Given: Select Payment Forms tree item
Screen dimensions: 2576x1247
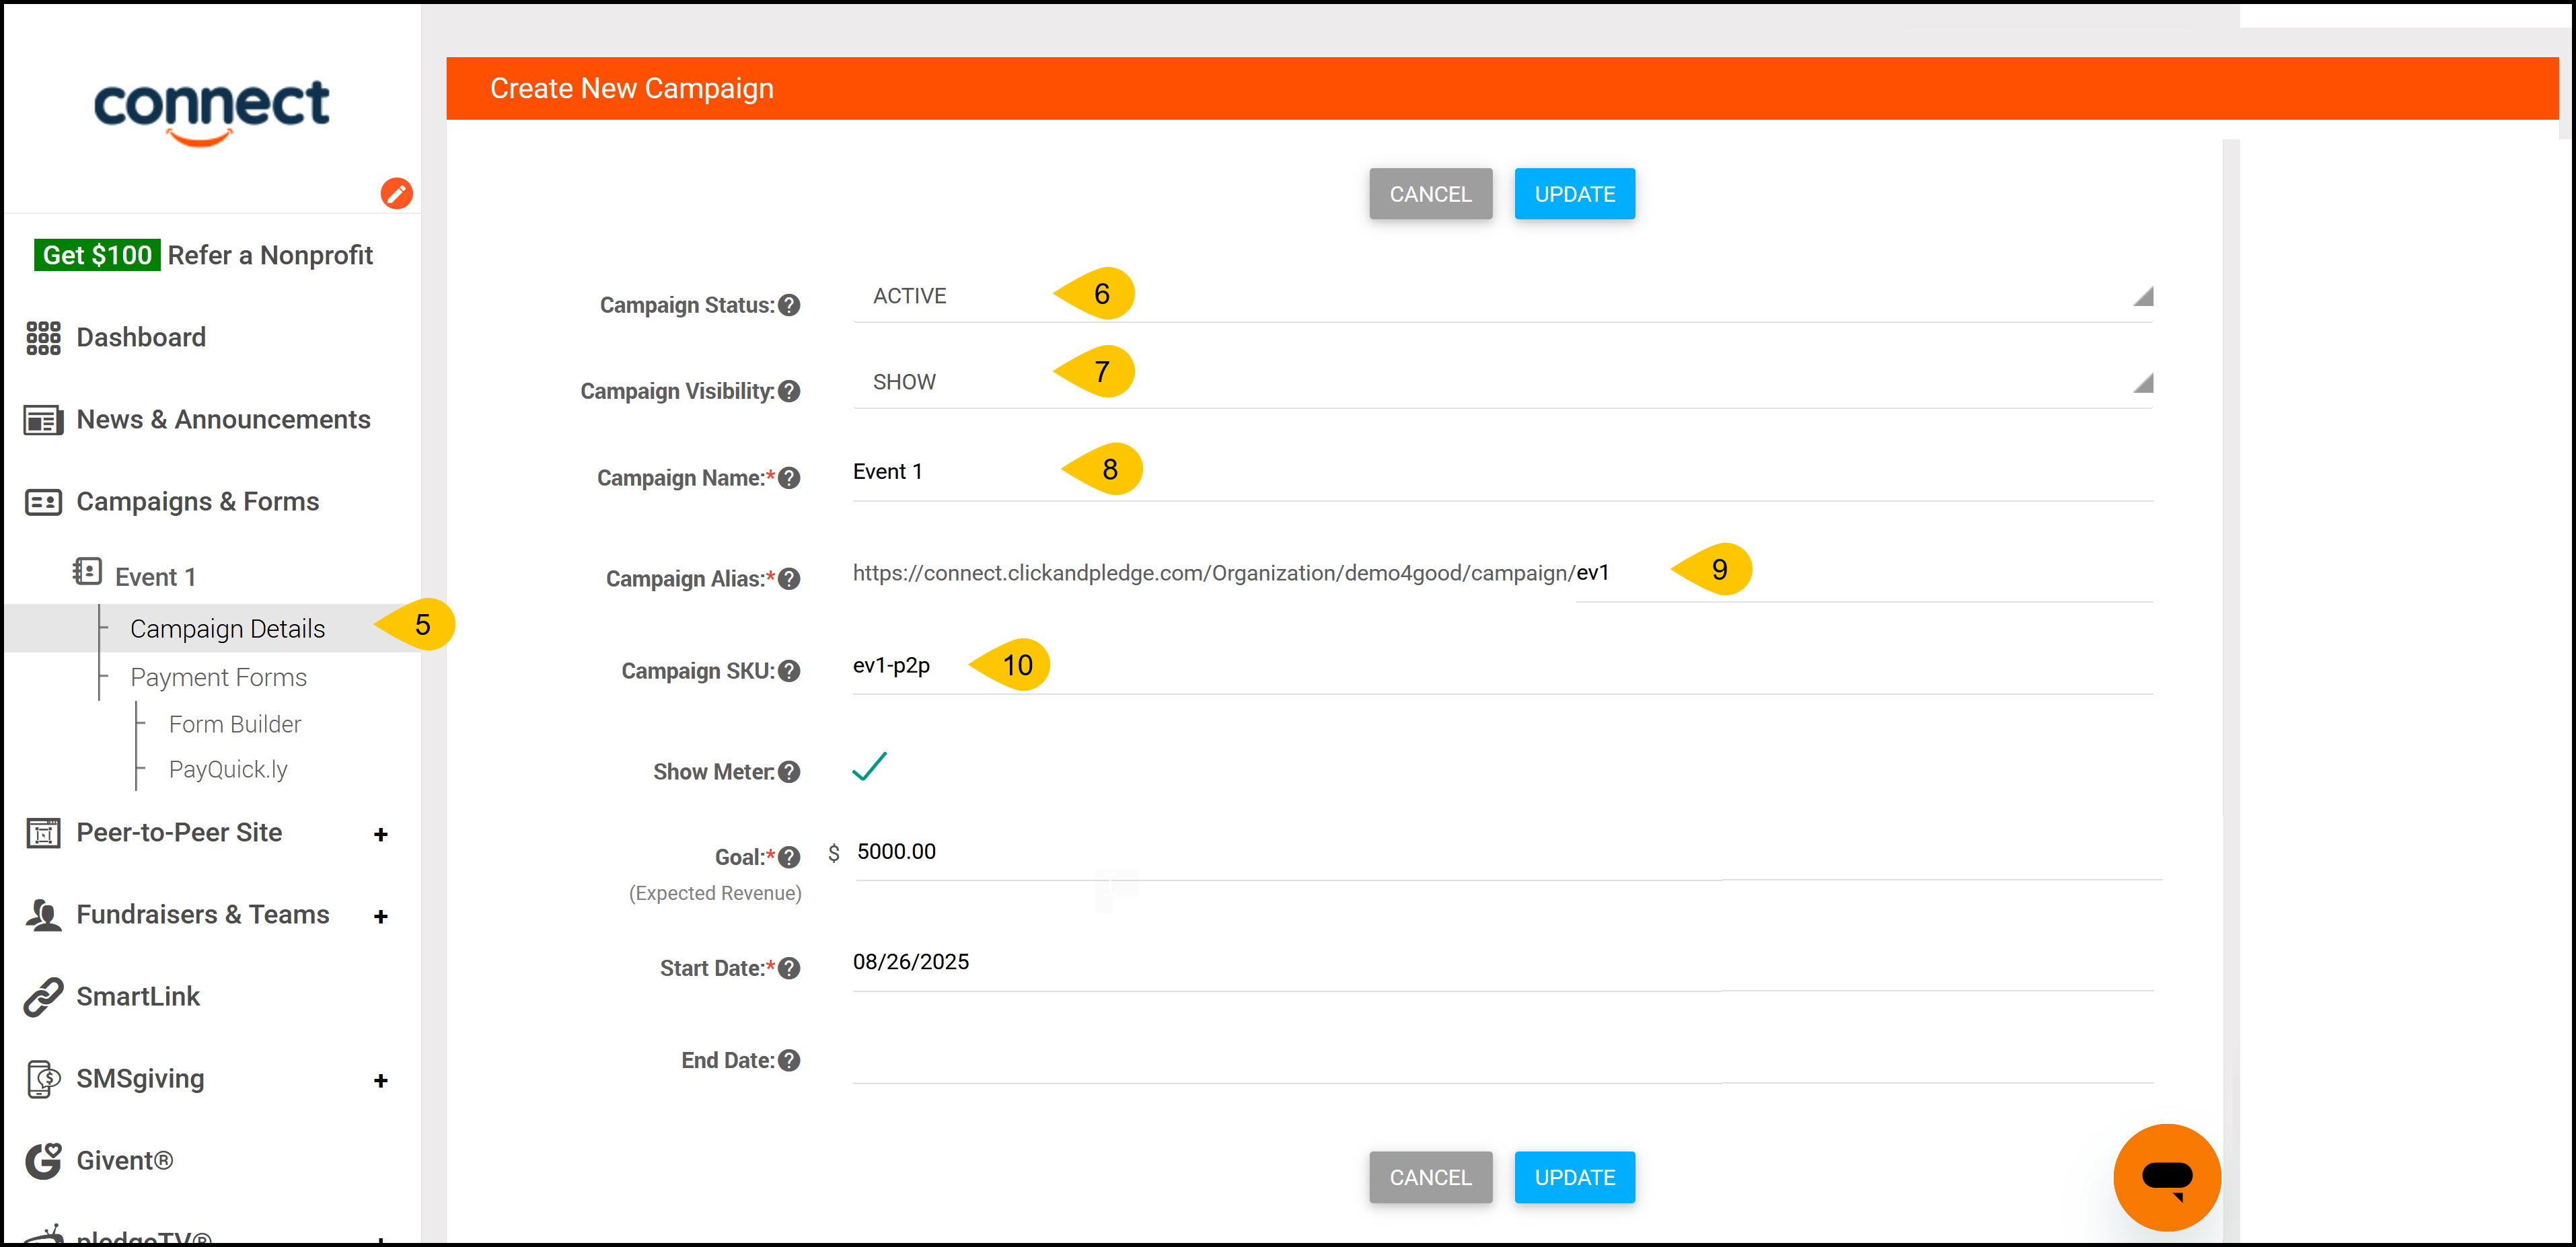Looking at the screenshot, I should pyautogui.click(x=218, y=677).
